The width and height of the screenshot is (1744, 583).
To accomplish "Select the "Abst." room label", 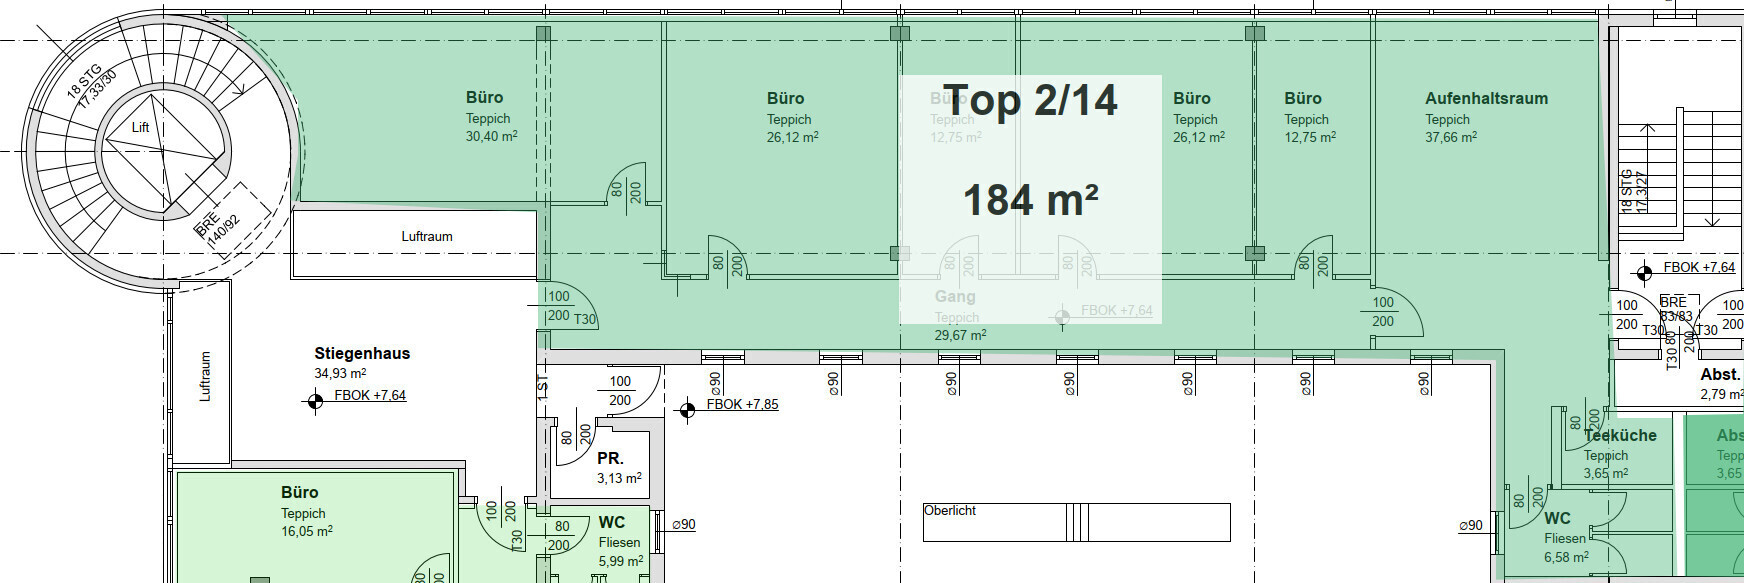I will click(1720, 374).
